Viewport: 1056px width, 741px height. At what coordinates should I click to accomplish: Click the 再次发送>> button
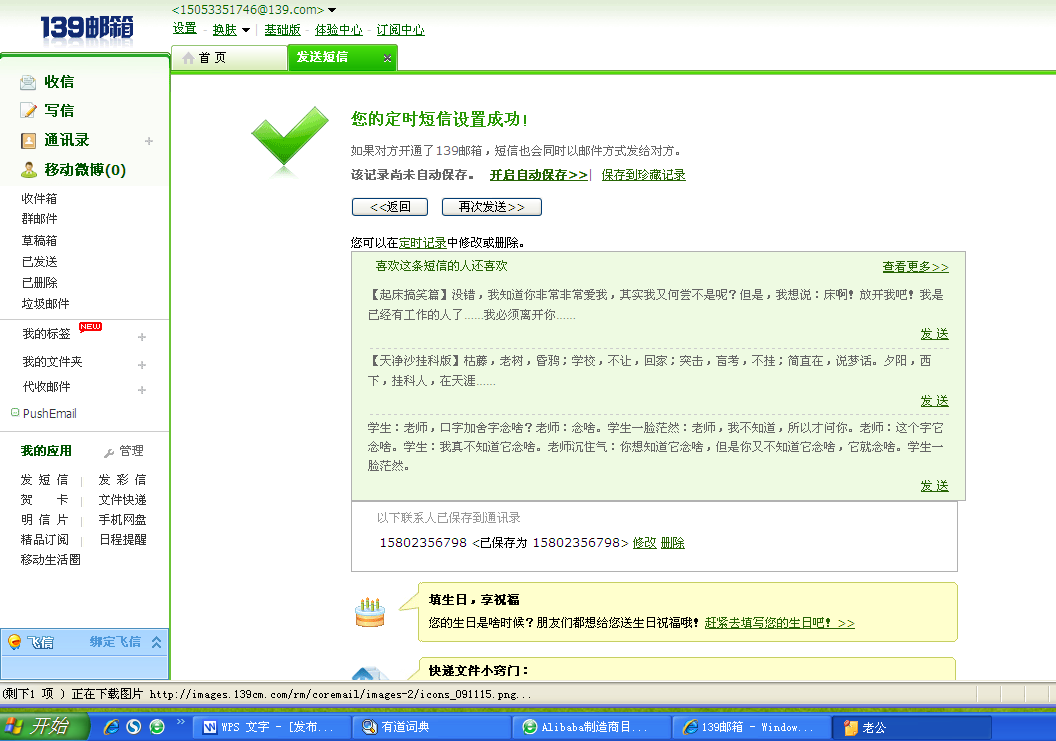[492, 207]
